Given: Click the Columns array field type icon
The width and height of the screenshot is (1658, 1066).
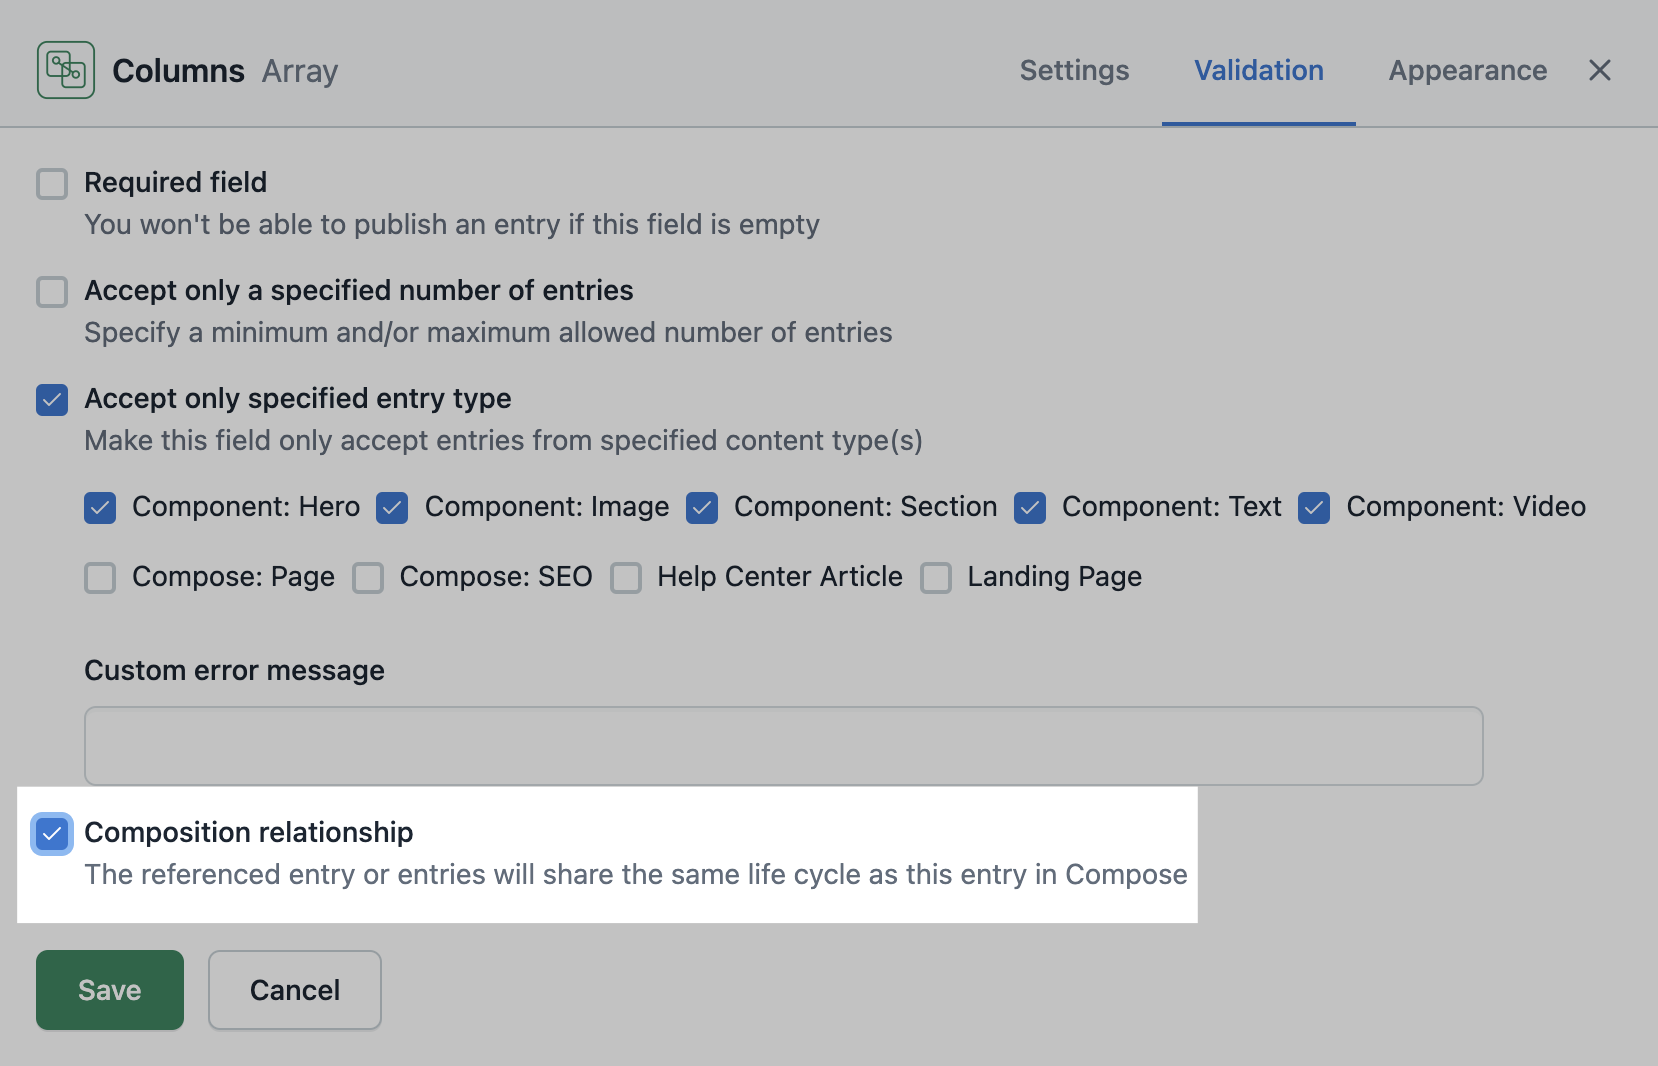Looking at the screenshot, I should click(x=64, y=69).
